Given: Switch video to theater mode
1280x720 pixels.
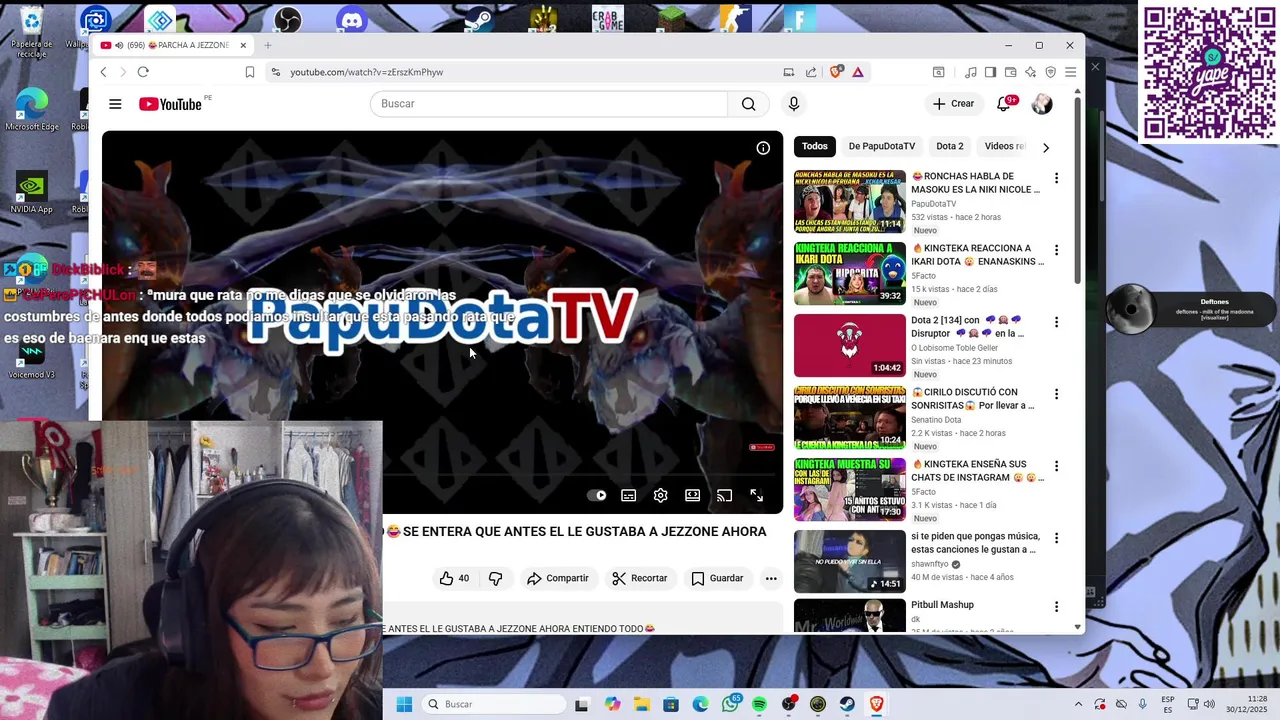Looking at the screenshot, I should 692,495.
